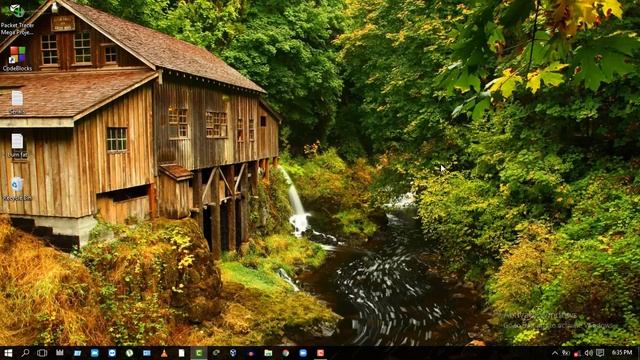Open Task View from the taskbar

[42, 353]
